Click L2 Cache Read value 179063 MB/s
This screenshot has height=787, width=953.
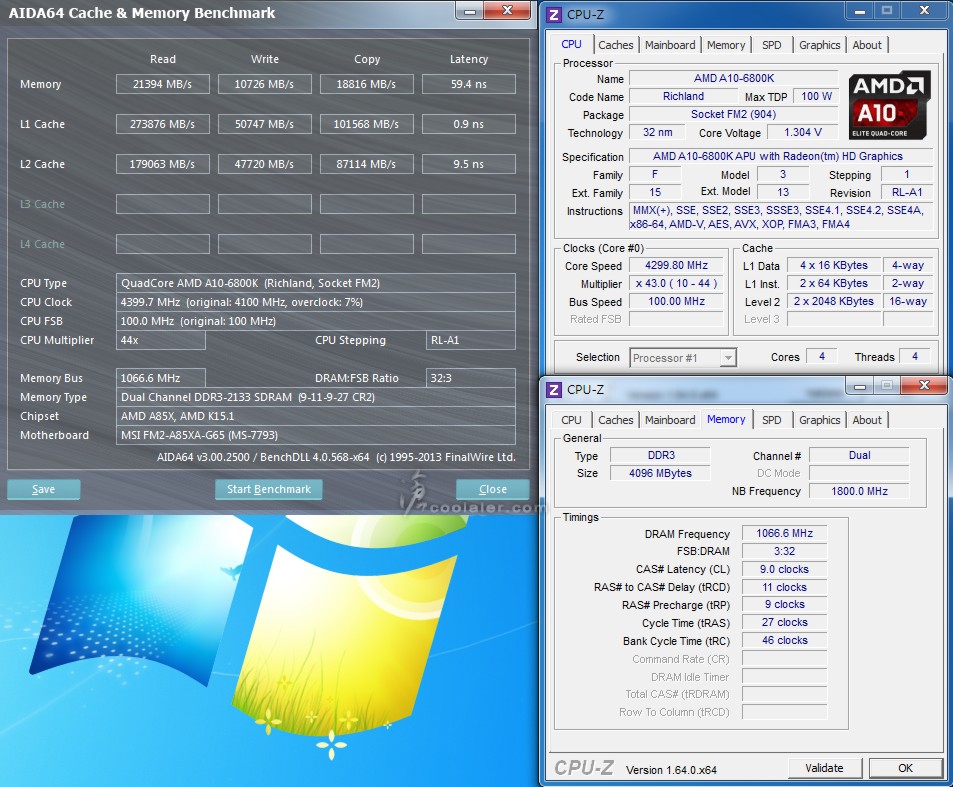[x=163, y=164]
